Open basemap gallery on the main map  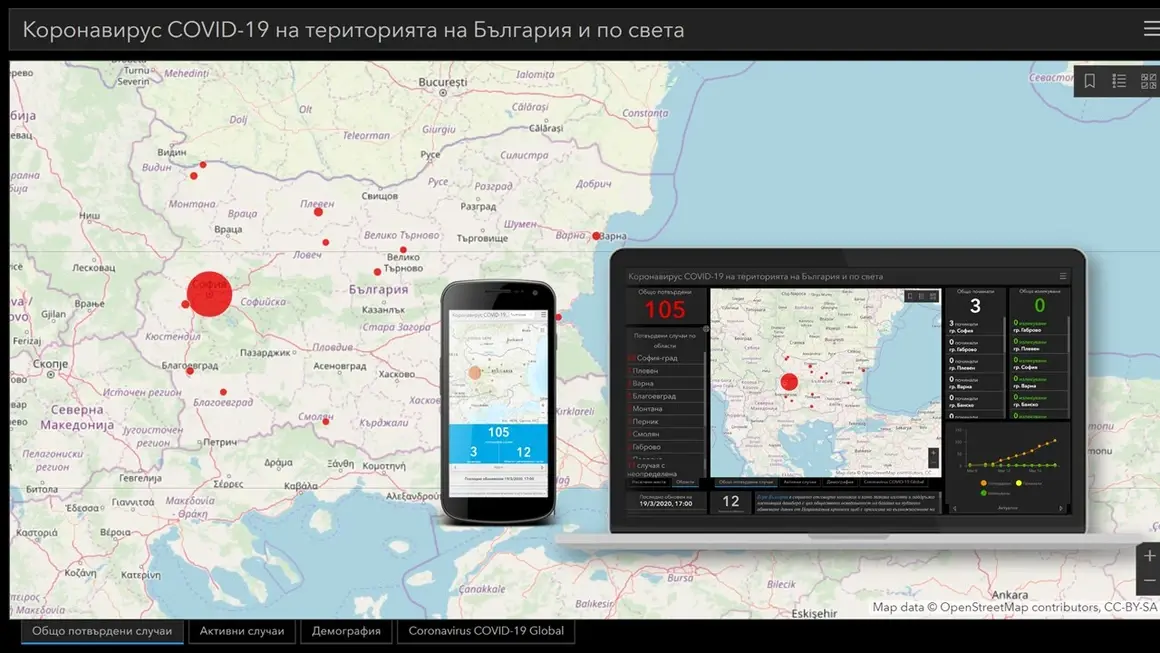(1148, 81)
